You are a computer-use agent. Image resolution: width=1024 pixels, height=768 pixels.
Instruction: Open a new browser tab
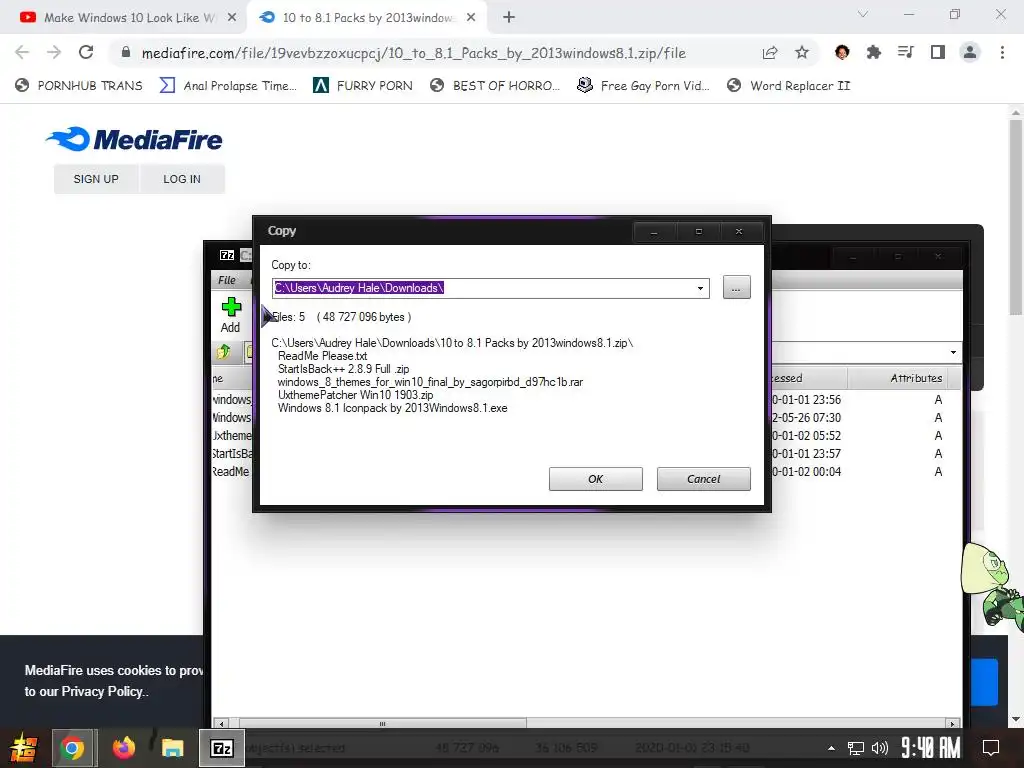(x=509, y=18)
